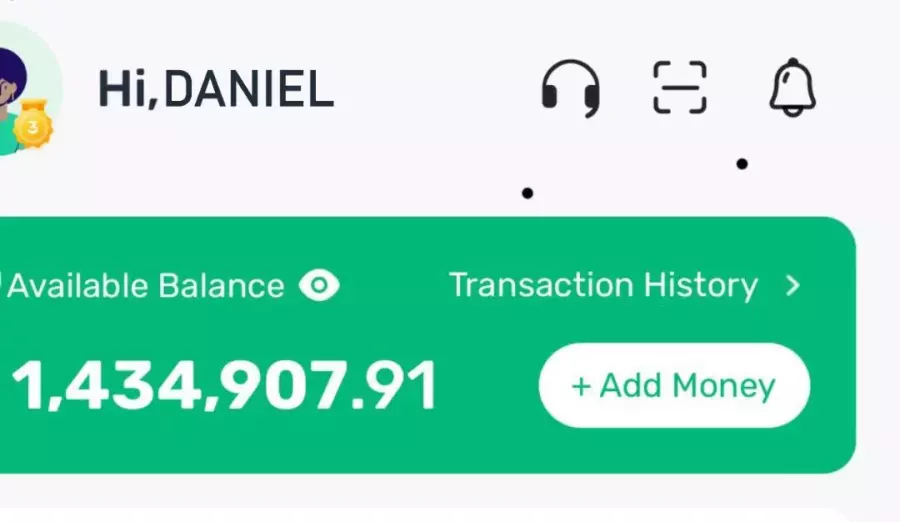Screen dimensions: 900x522
Task: Click the gold level 3 medal badge
Action: click(x=33, y=124)
